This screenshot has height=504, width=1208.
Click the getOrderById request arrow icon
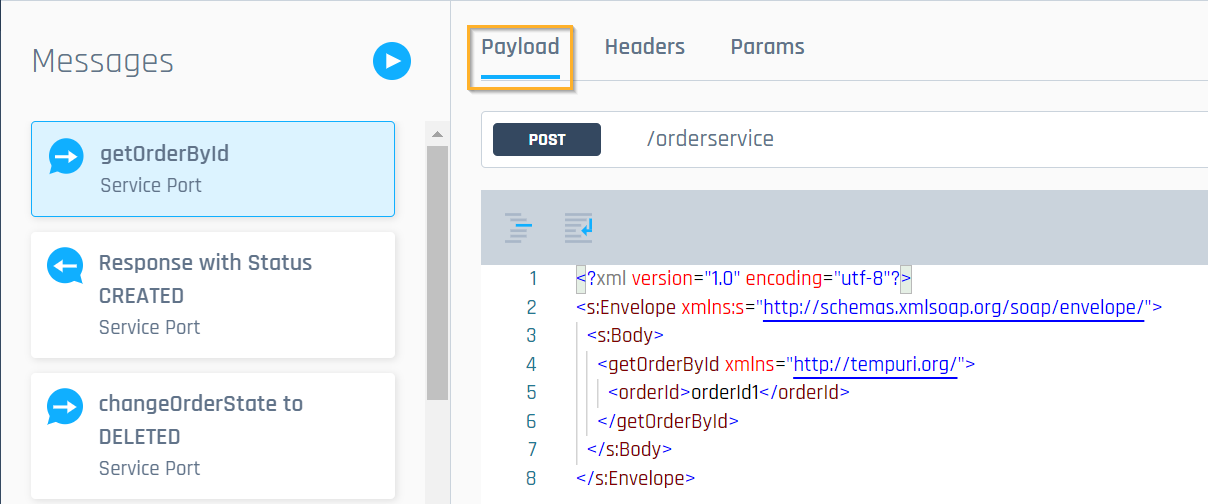point(67,156)
